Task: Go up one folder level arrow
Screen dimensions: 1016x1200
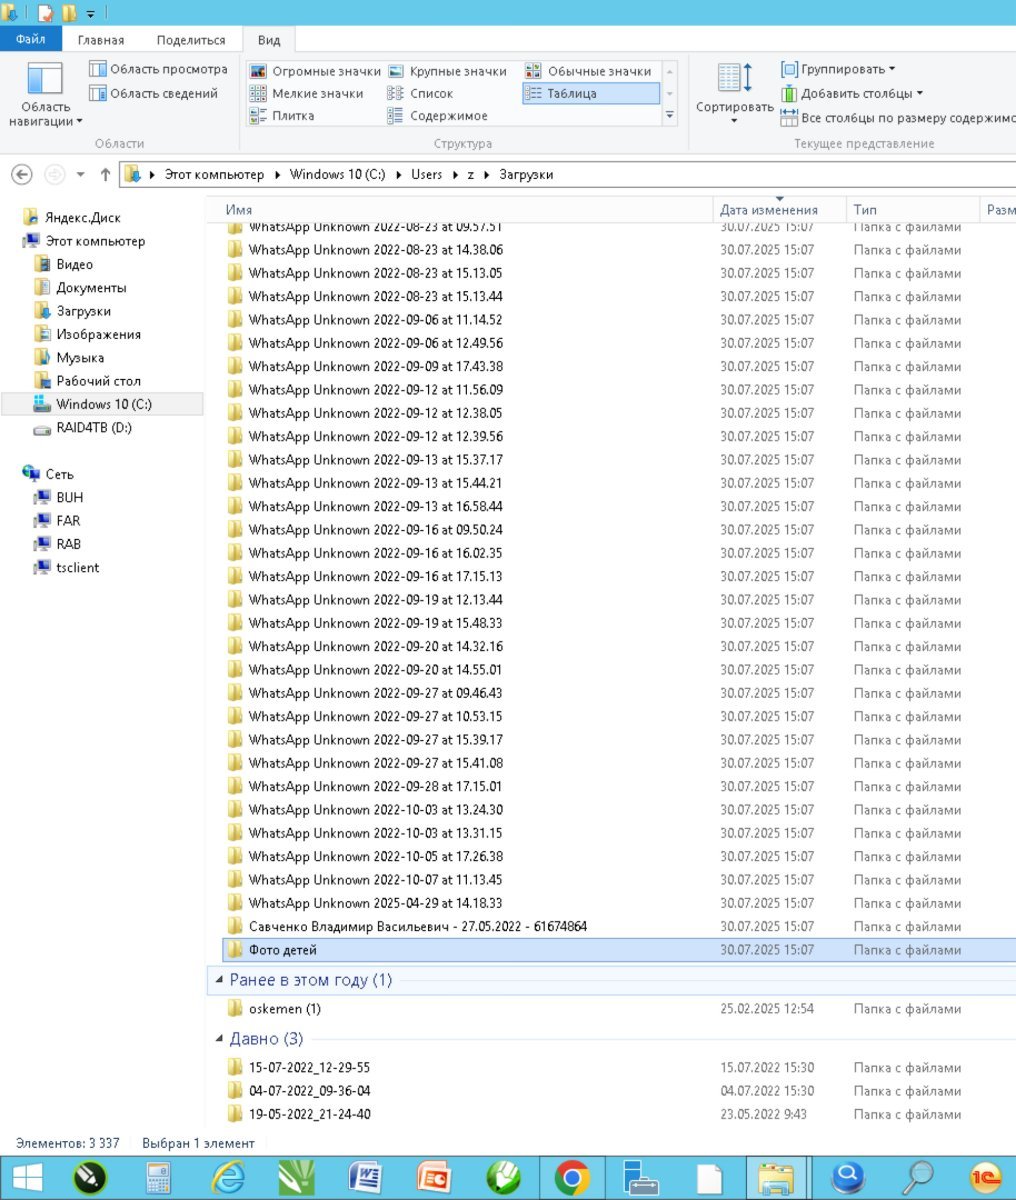Action: [105, 174]
